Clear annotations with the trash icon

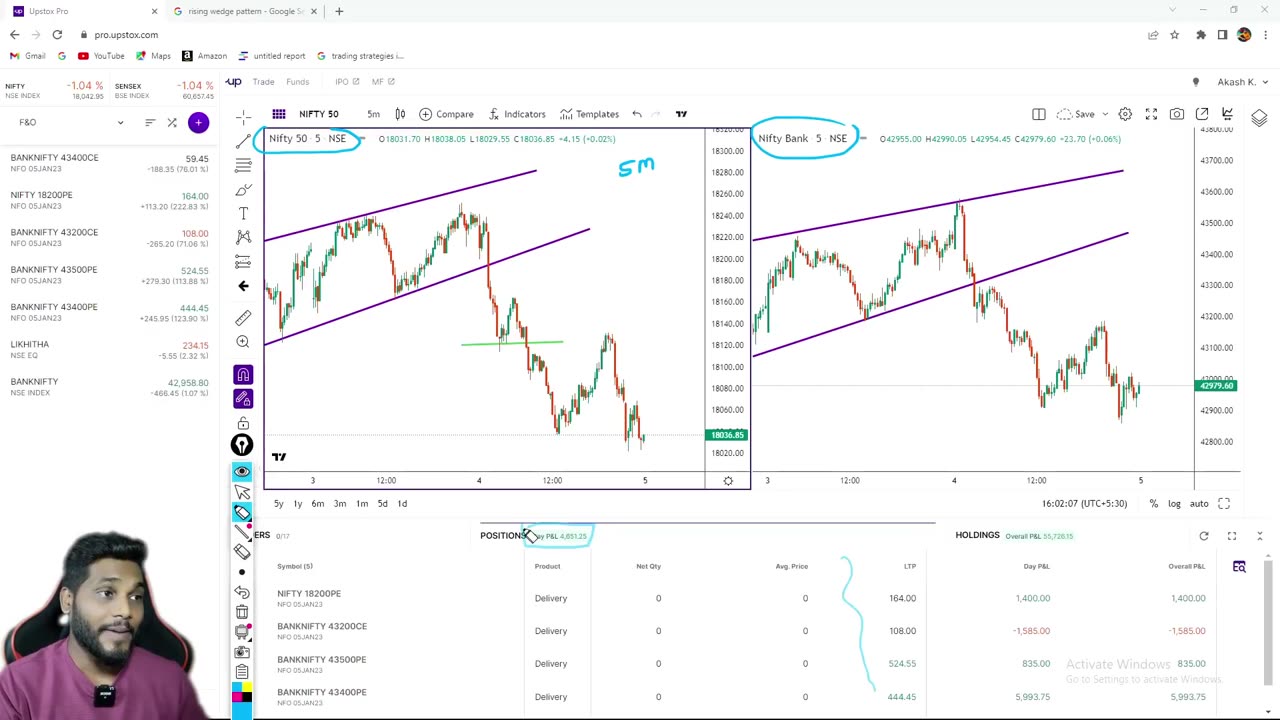click(242, 612)
